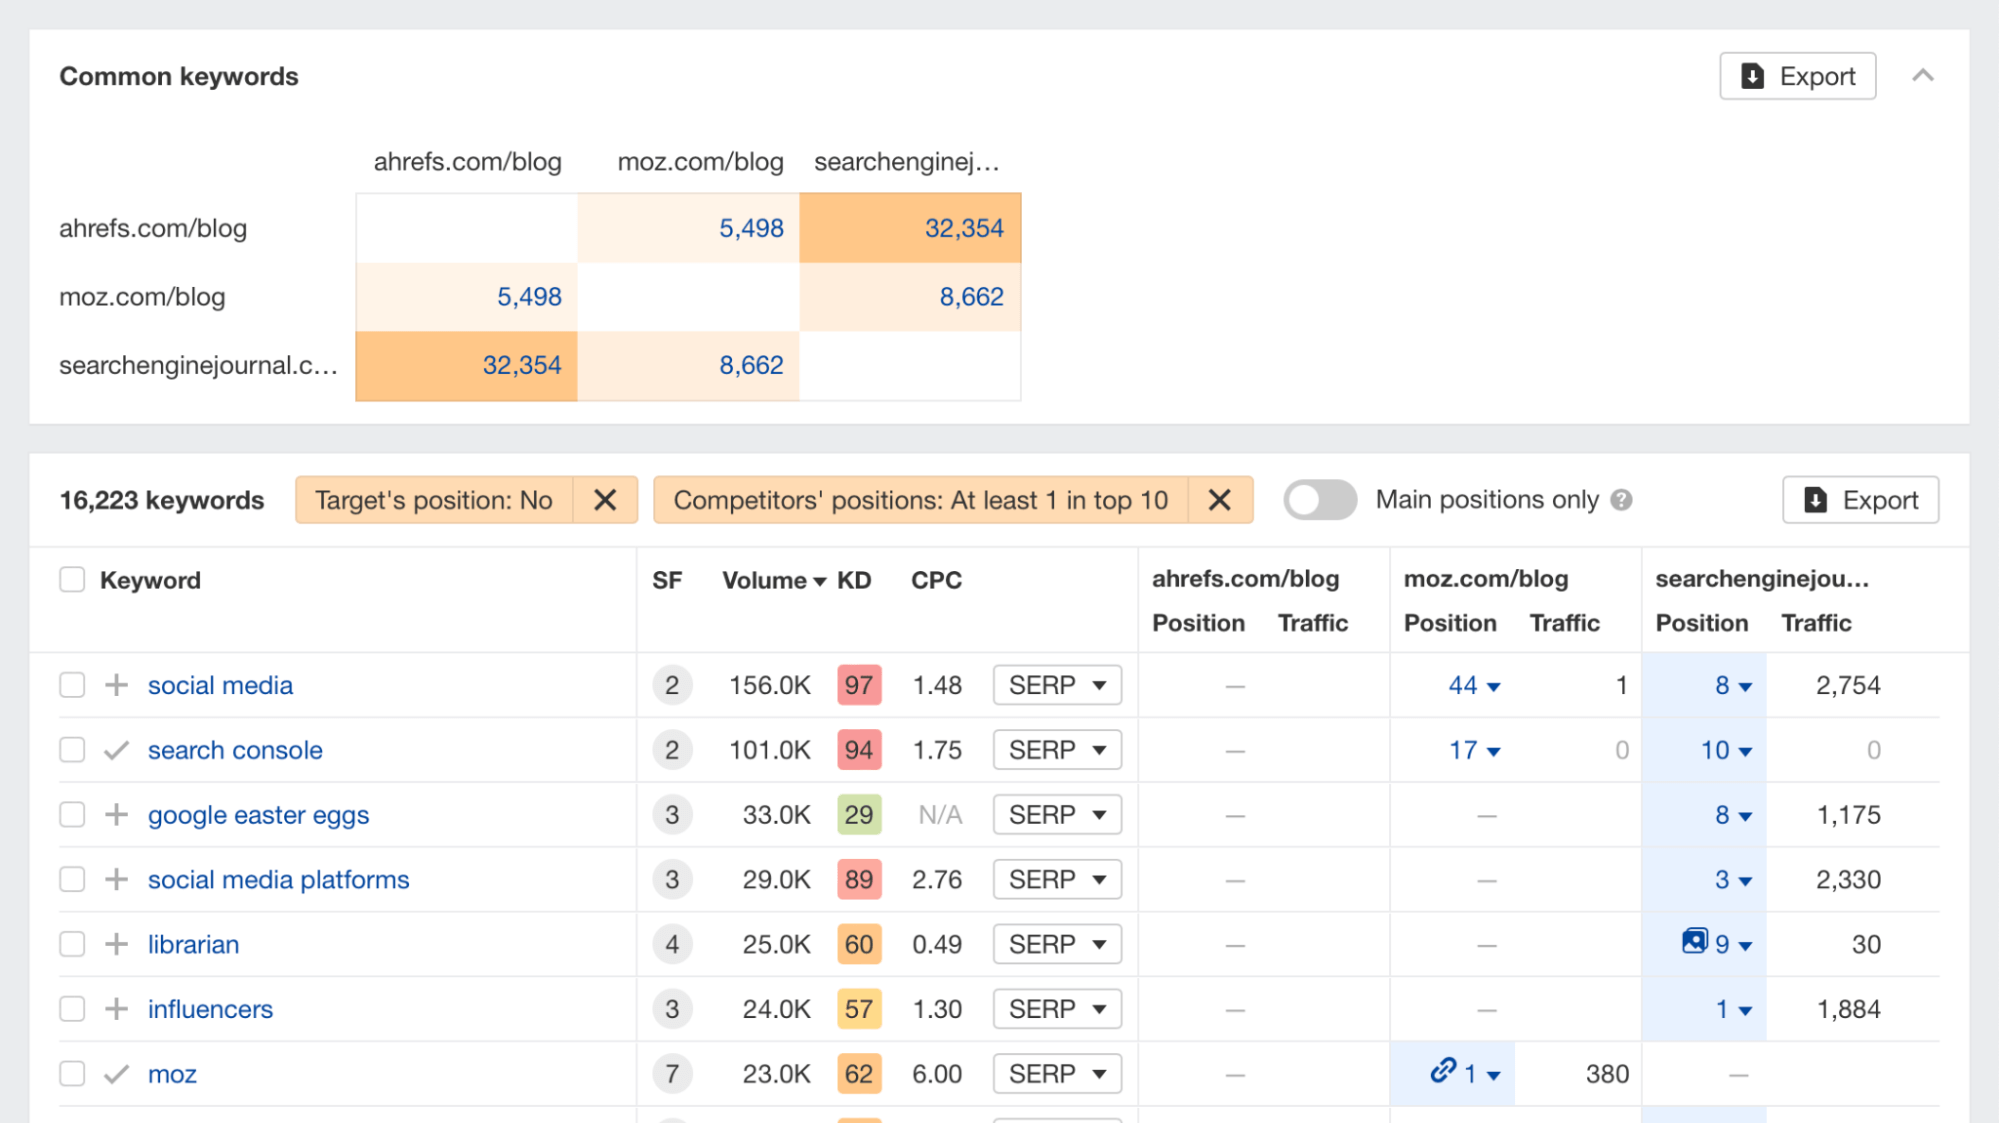Click the Keyword column header
This screenshot has height=1124, width=1999.
click(x=151, y=579)
